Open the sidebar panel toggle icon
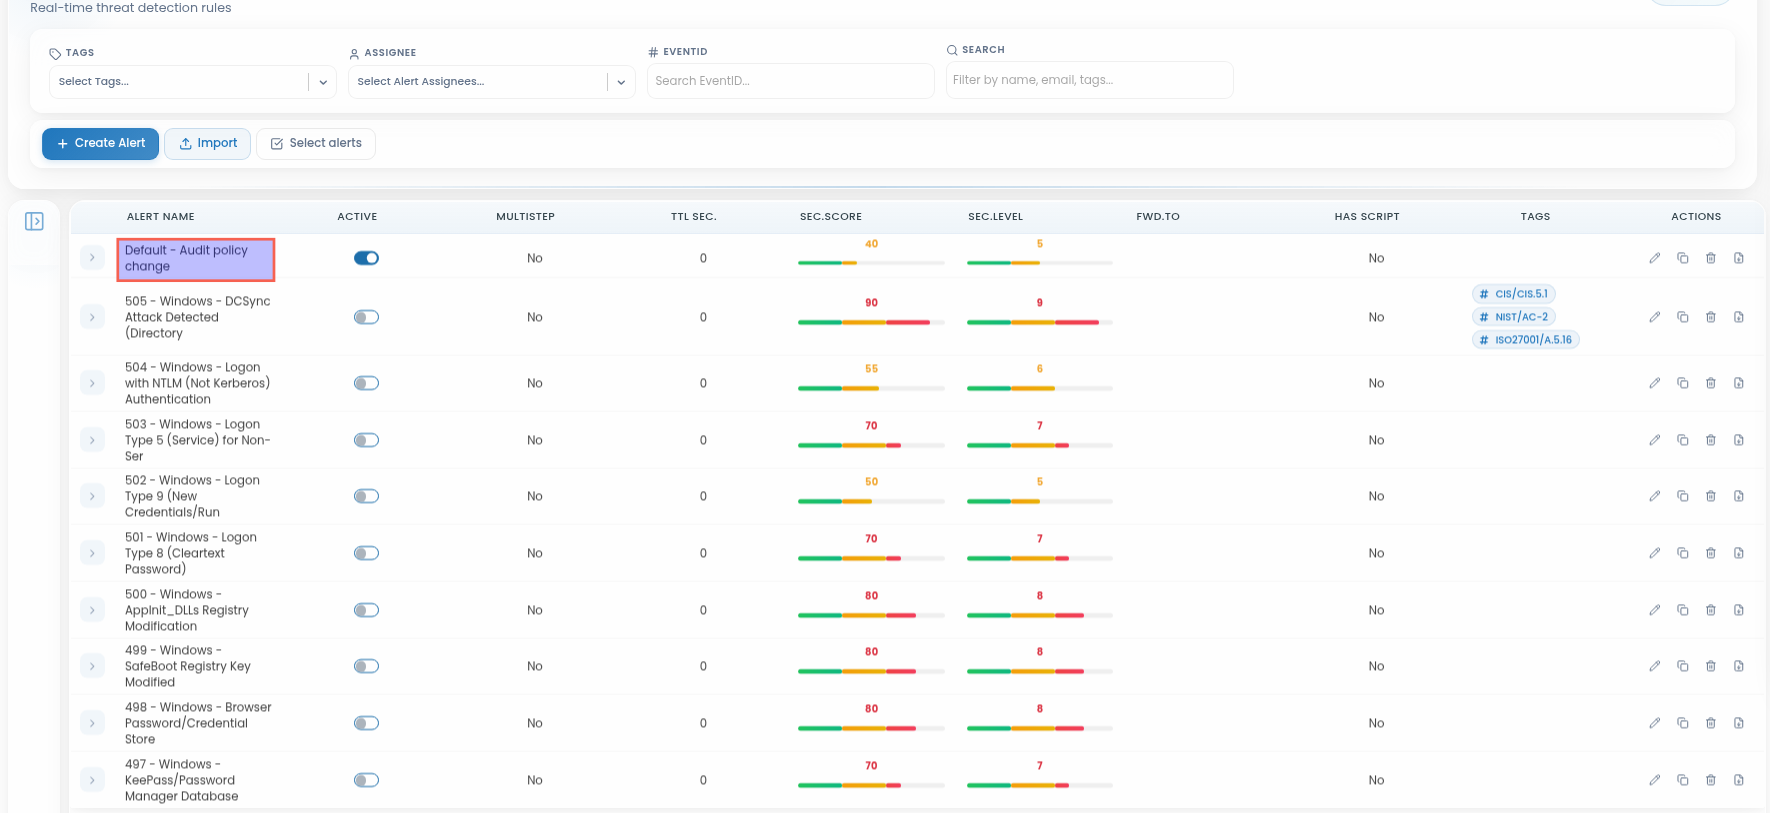The image size is (1770, 813). [34, 221]
